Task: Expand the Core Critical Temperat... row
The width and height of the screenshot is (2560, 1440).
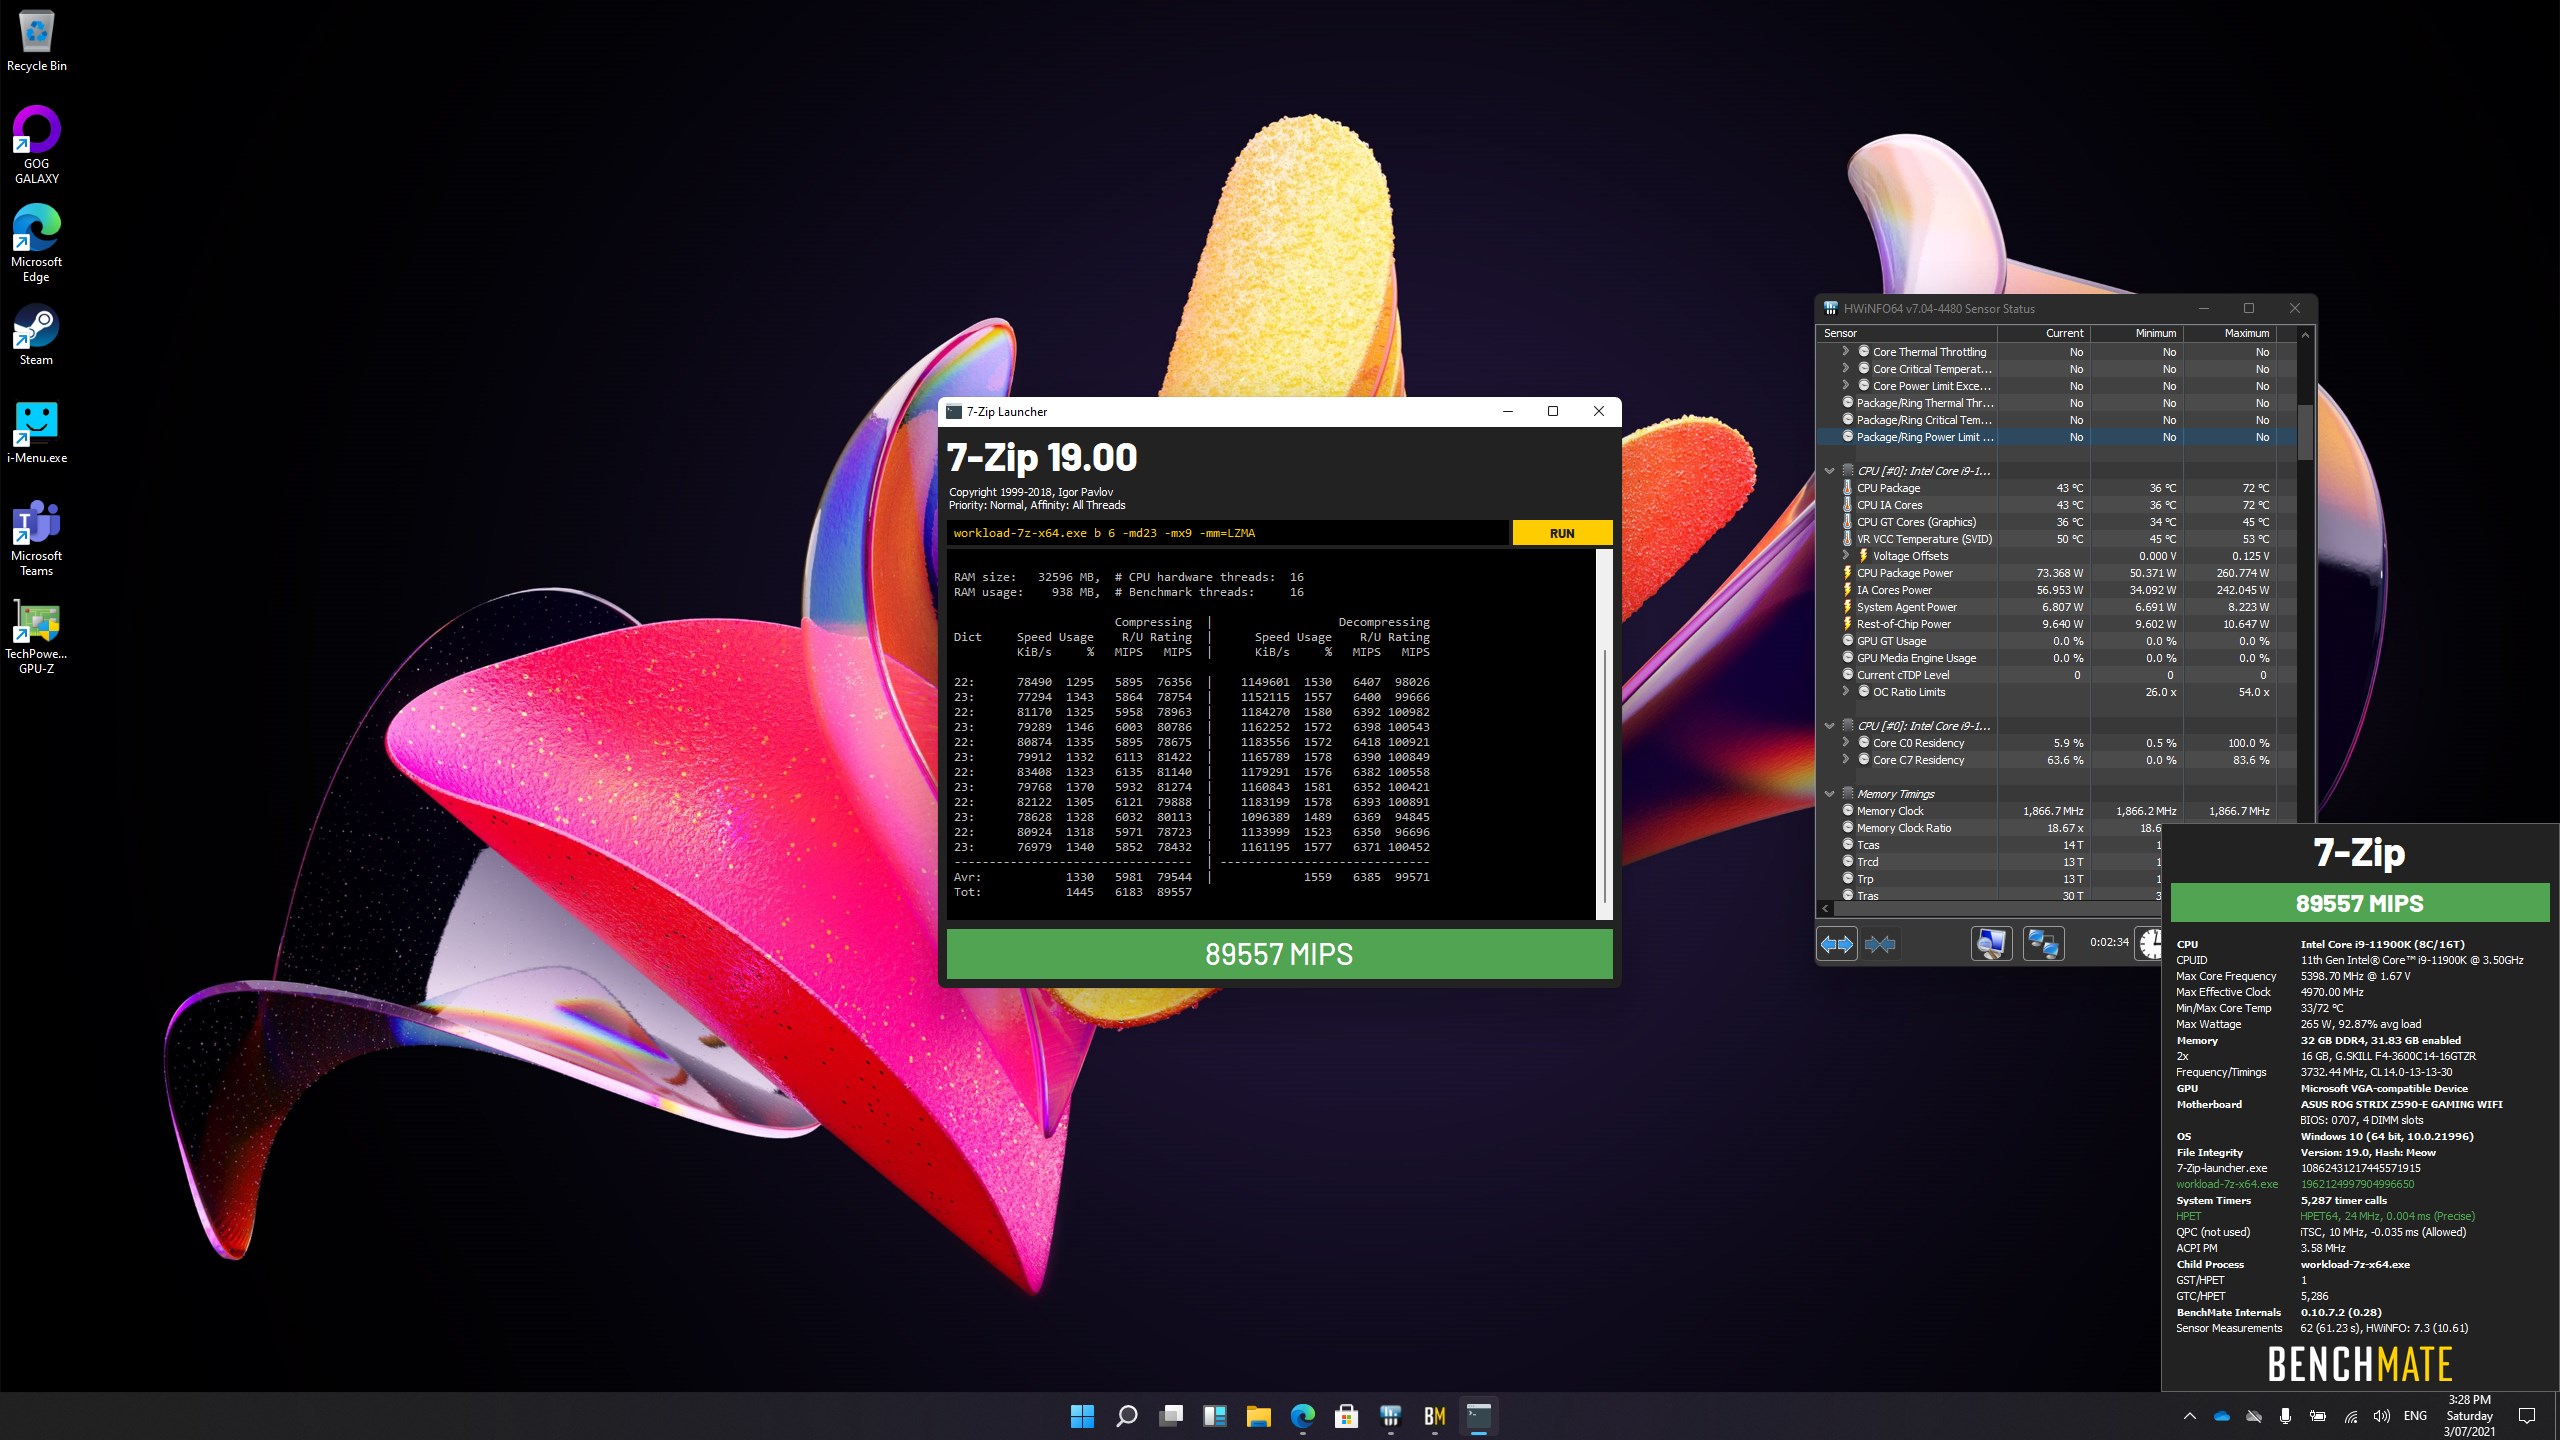Action: click(1846, 368)
